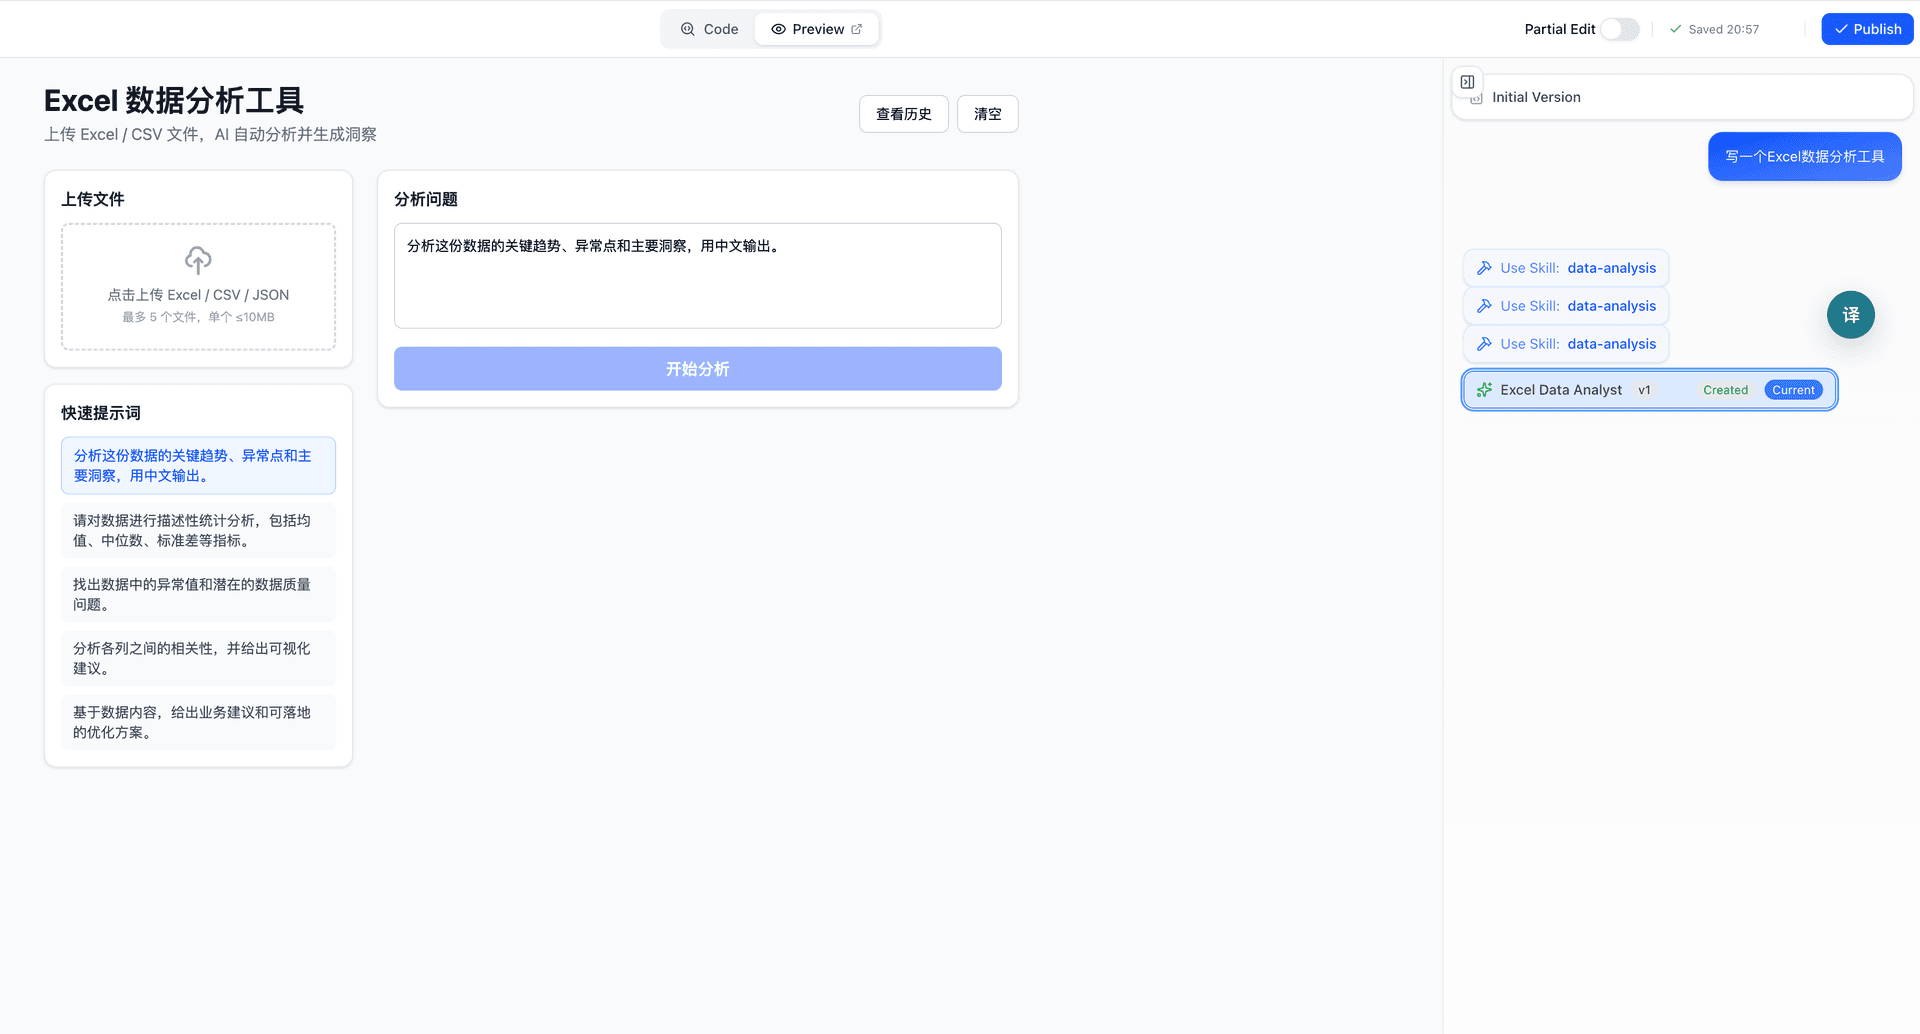Click the 快速提示词 section title
The image size is (1920, 1034).
point(101,413)
